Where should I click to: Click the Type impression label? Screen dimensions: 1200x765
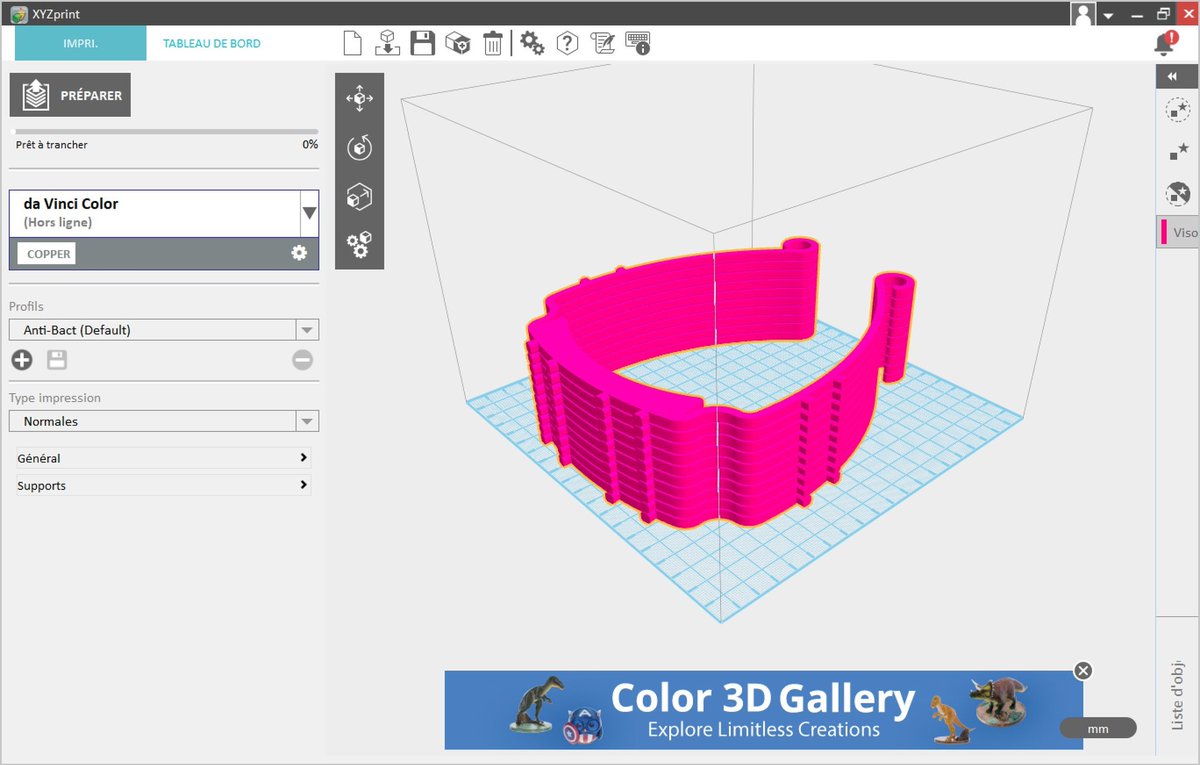pos(55,397)
